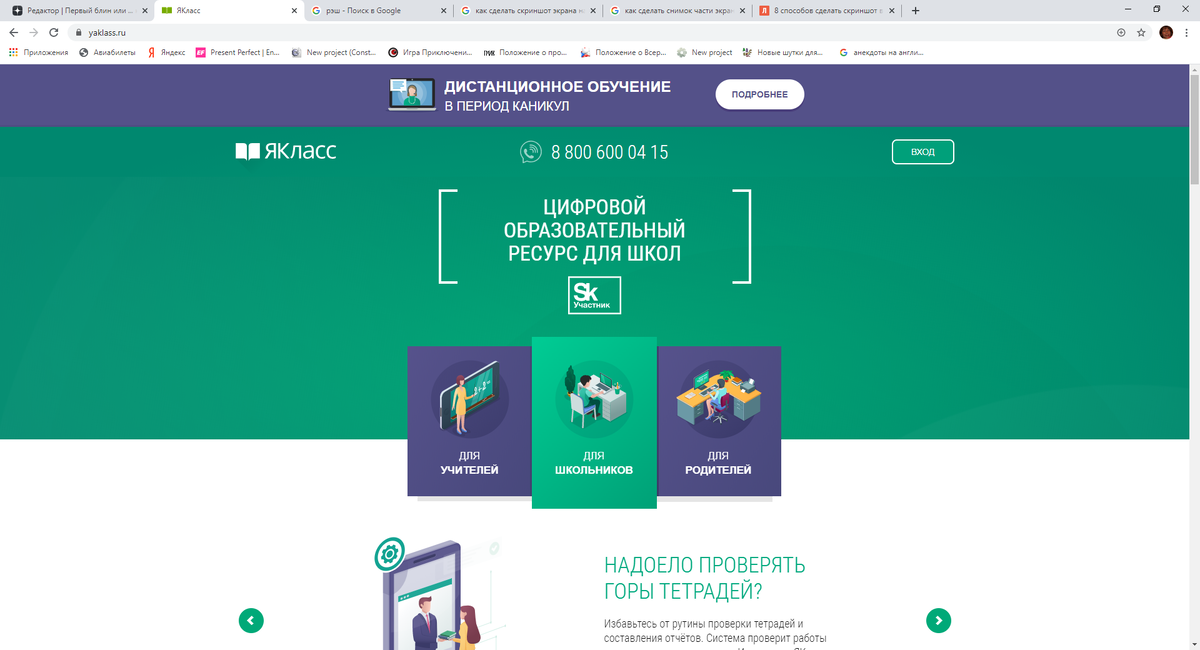Click the zoom icon in the address bar
1200x650 pixels.
point(1120,32)
